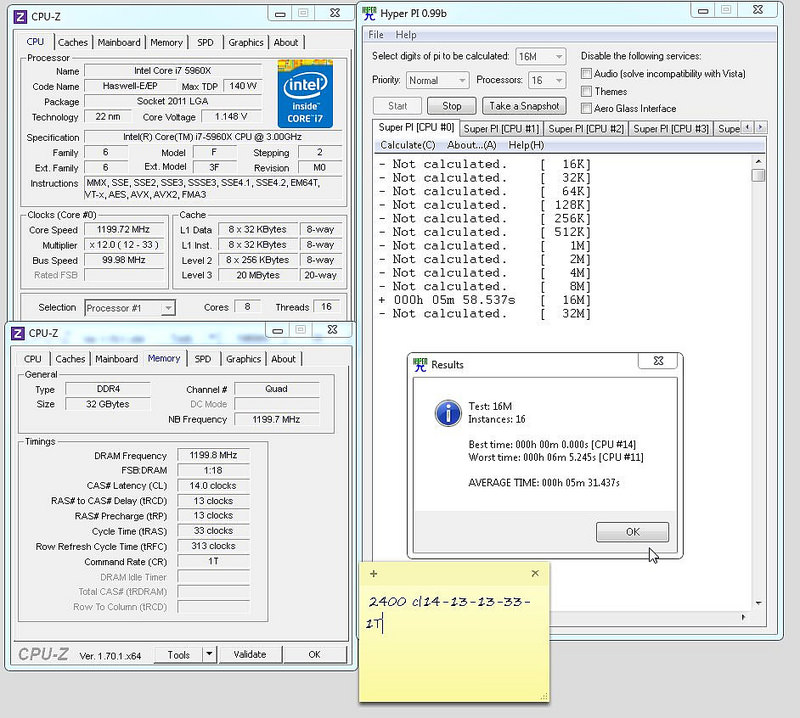
Task: Toggle Audio service disable checkbox
Action: click(x=586, y=74)
